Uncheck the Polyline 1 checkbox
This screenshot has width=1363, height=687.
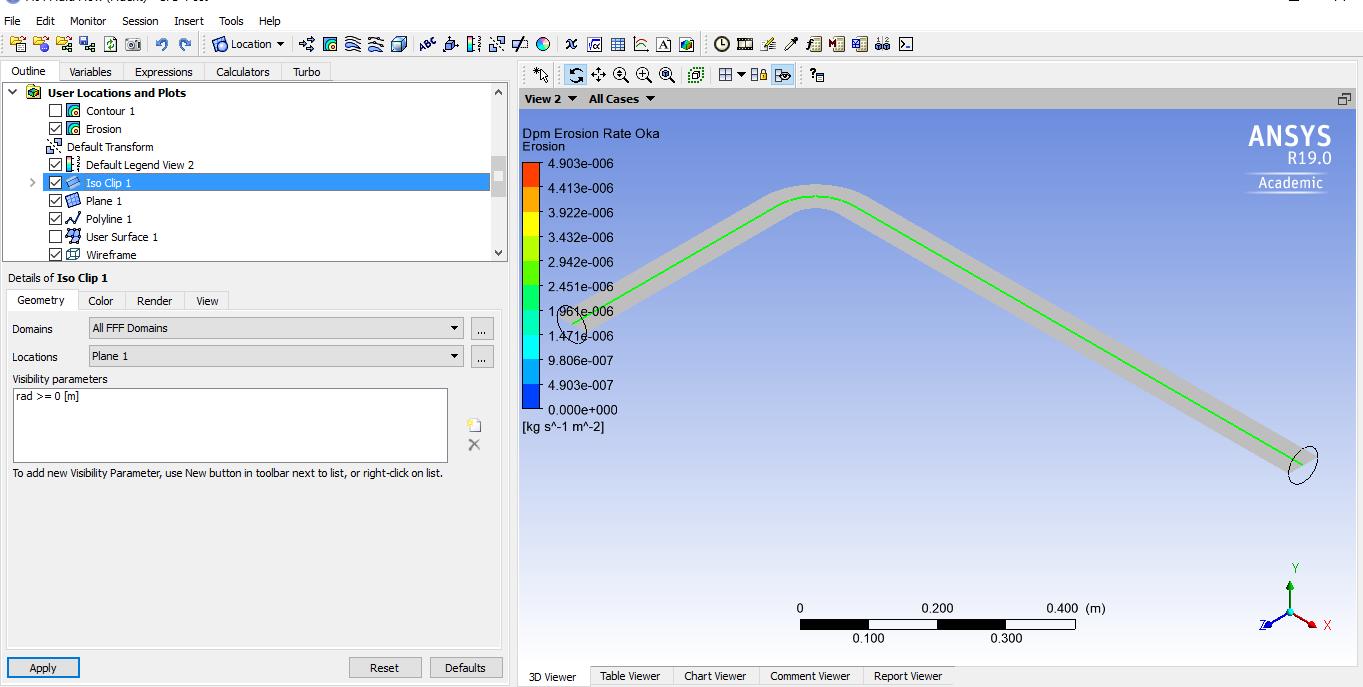click(56, 219)
